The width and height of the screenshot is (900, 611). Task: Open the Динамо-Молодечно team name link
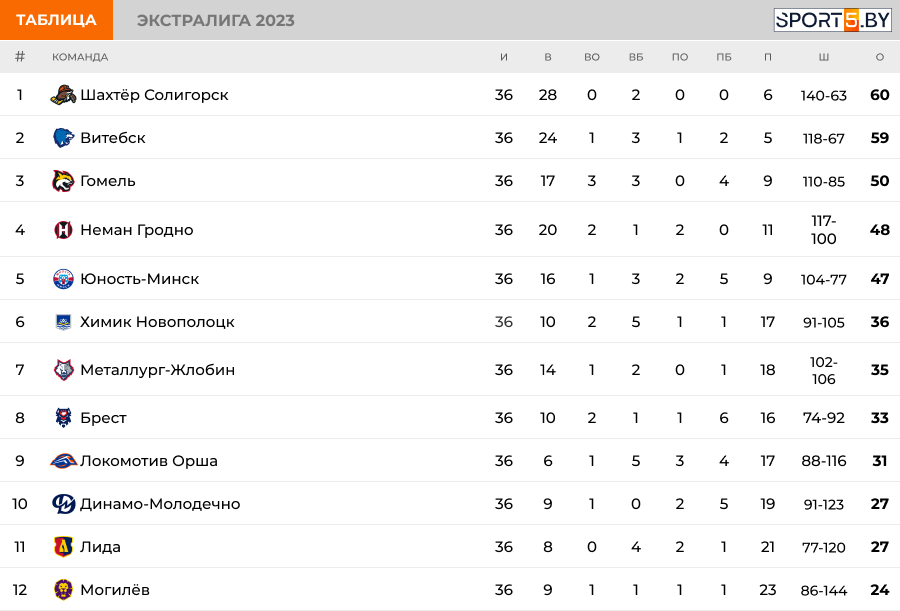coord(160,504)
